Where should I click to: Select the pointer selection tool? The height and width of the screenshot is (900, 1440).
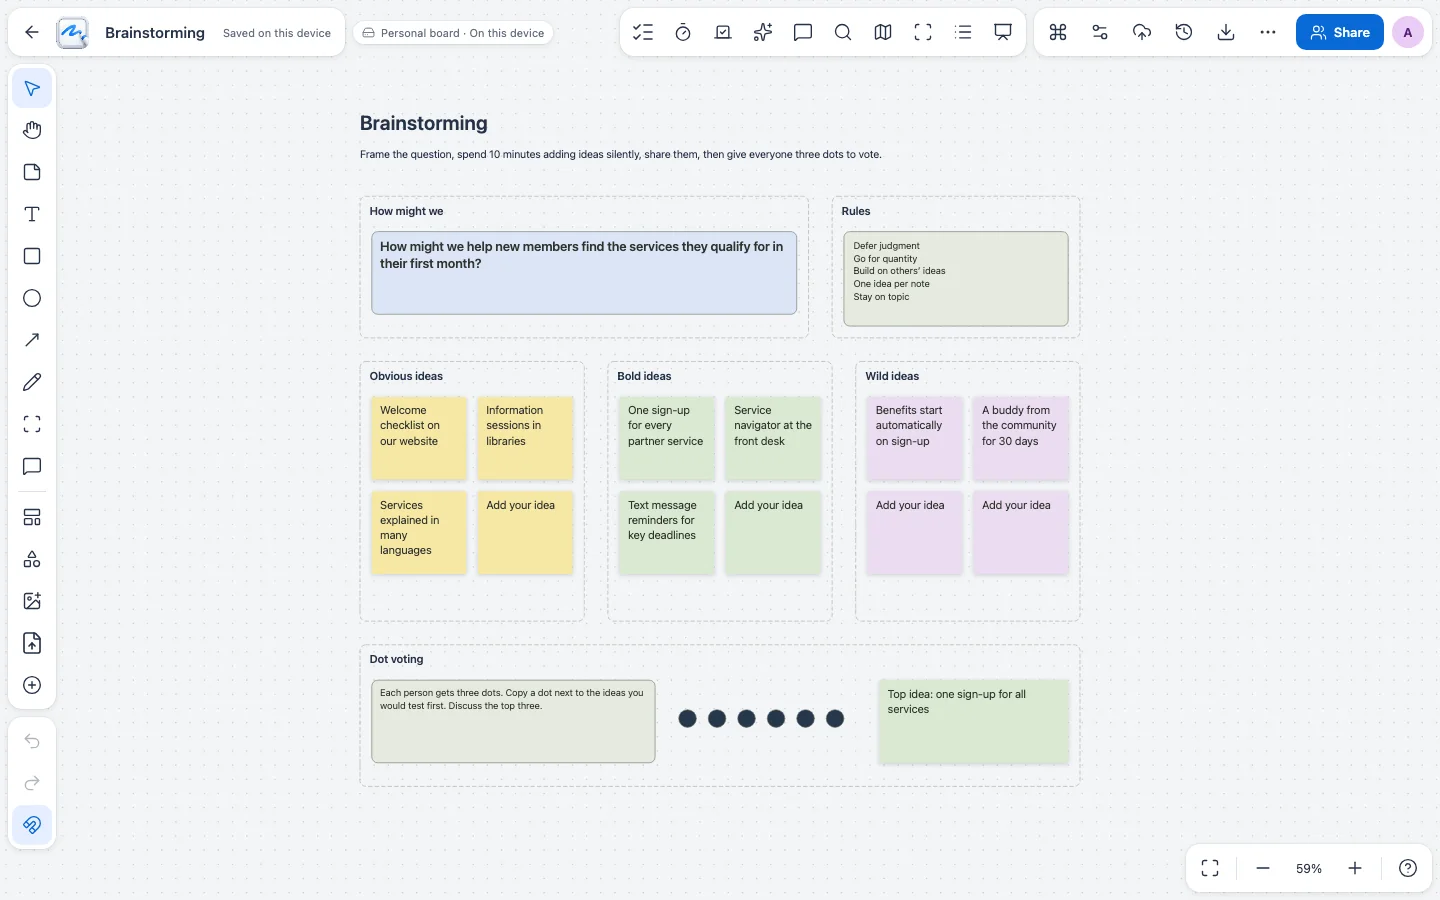click(32, 88)
